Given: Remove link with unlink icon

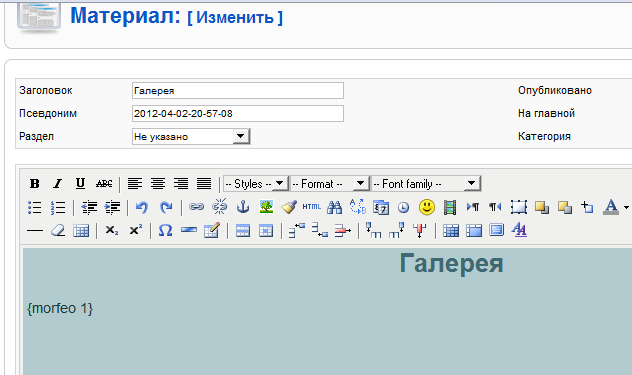Looking at the screenshot, I should [220, 206].
